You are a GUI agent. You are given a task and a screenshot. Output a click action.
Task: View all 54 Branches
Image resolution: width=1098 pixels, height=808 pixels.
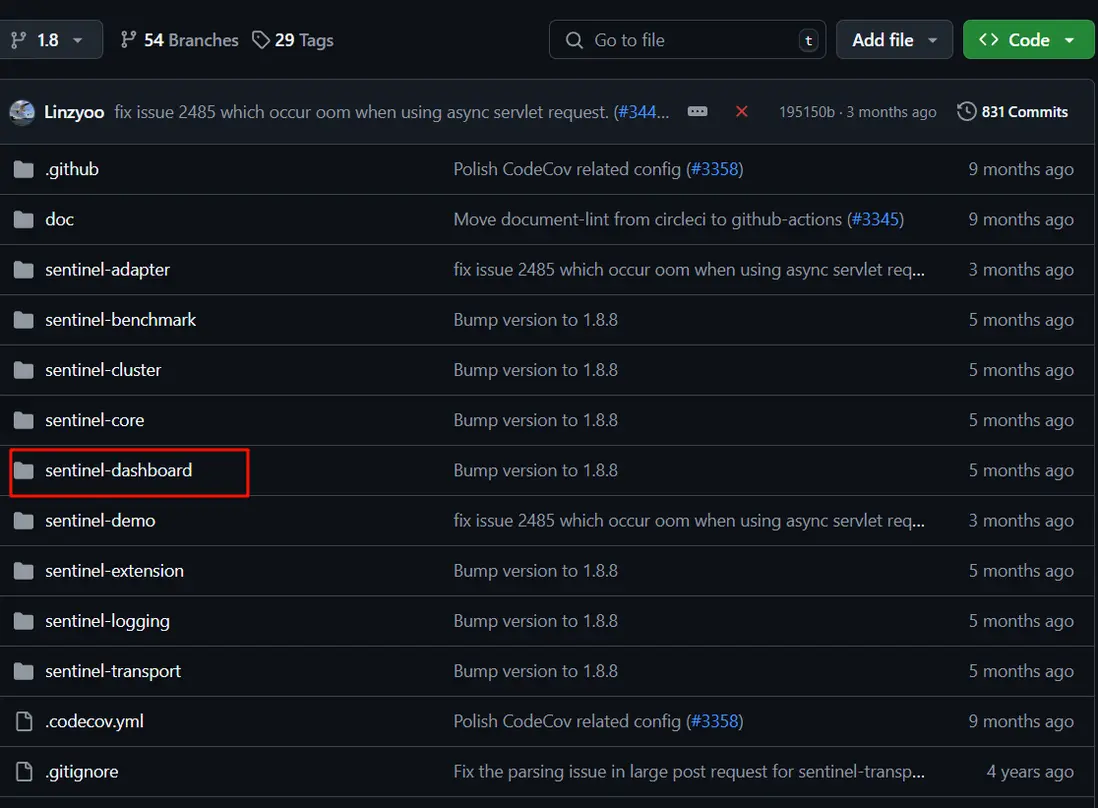coord(190,40)
